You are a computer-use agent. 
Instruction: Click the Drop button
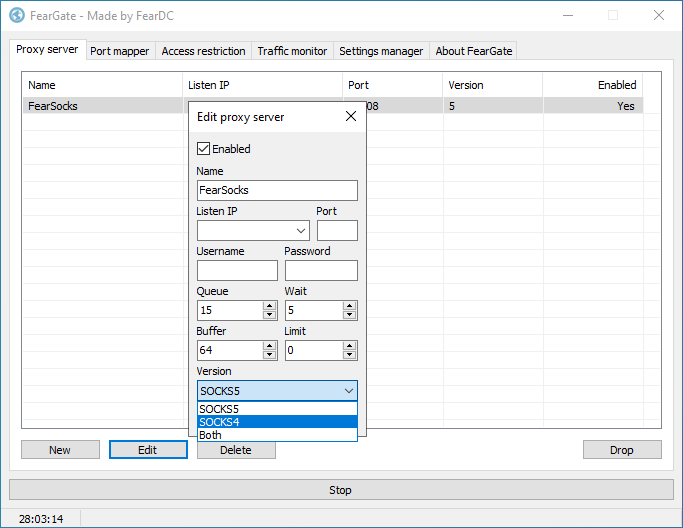click(622, 450)
